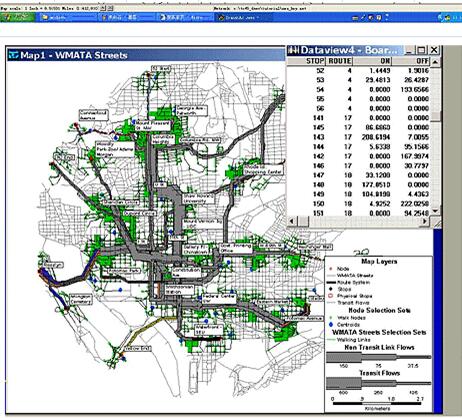Select the row for stop 143
The image size is (462, 418).
point(359,137)
